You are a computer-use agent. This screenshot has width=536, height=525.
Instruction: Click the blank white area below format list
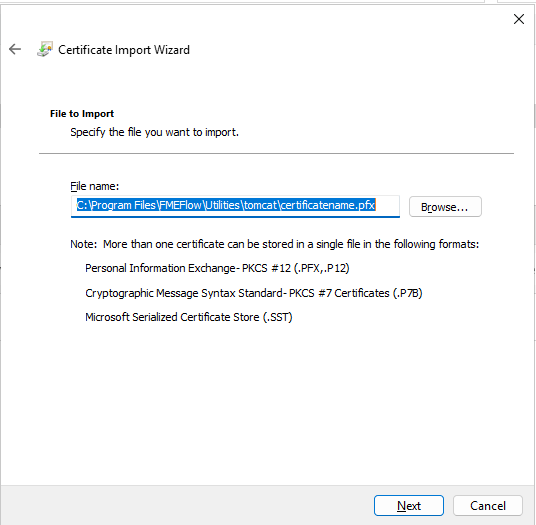pos(267,403)
